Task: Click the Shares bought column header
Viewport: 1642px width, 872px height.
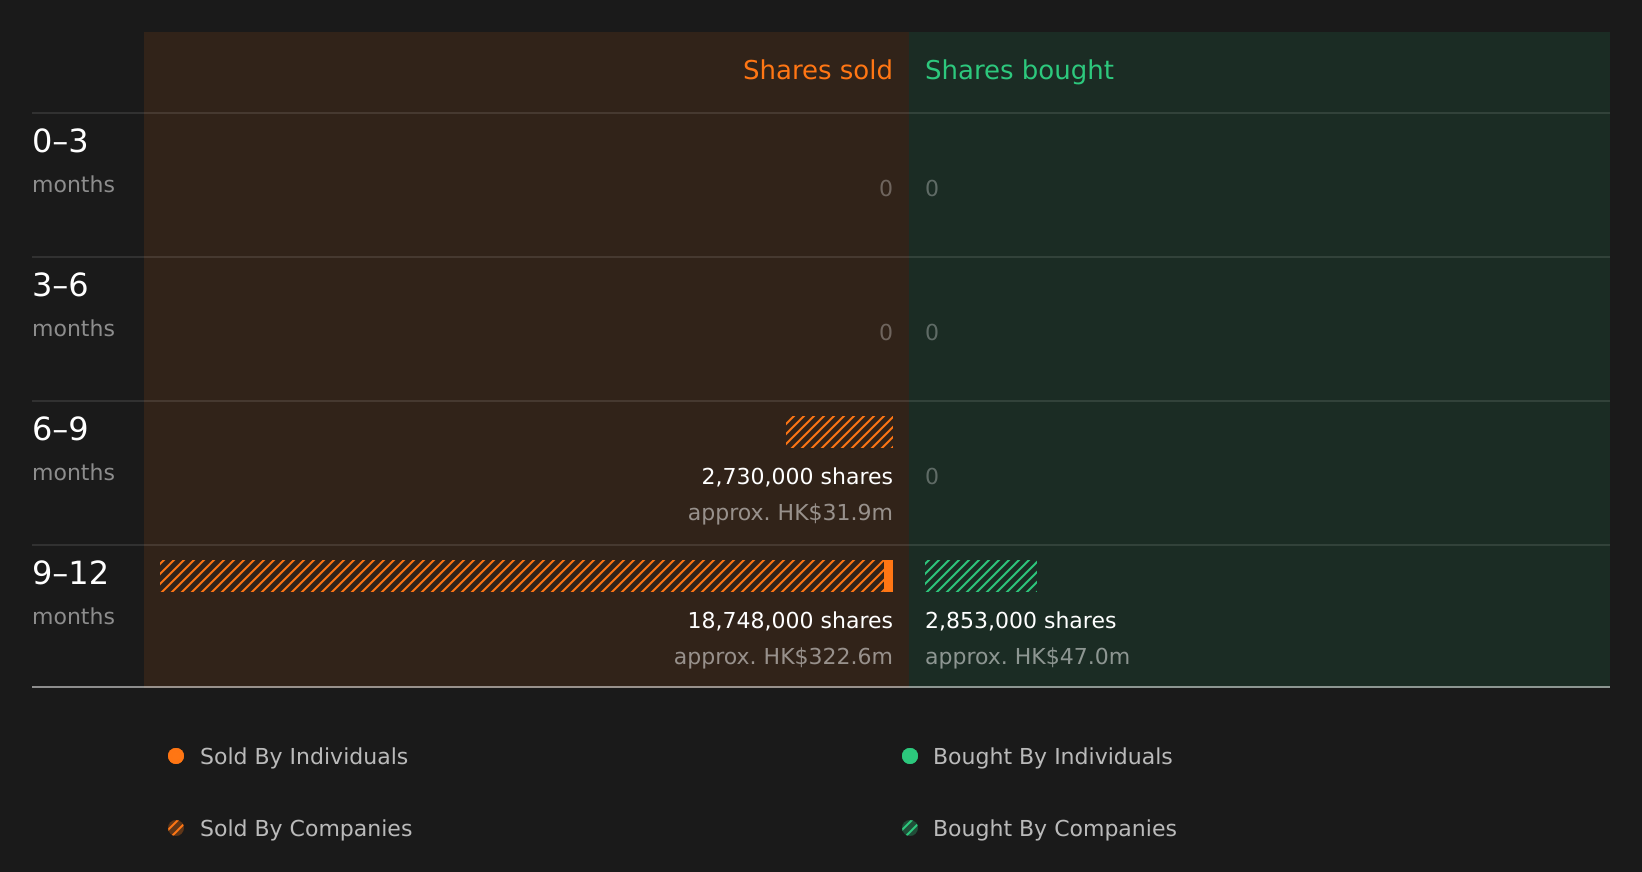Action: pos(1019,70)
